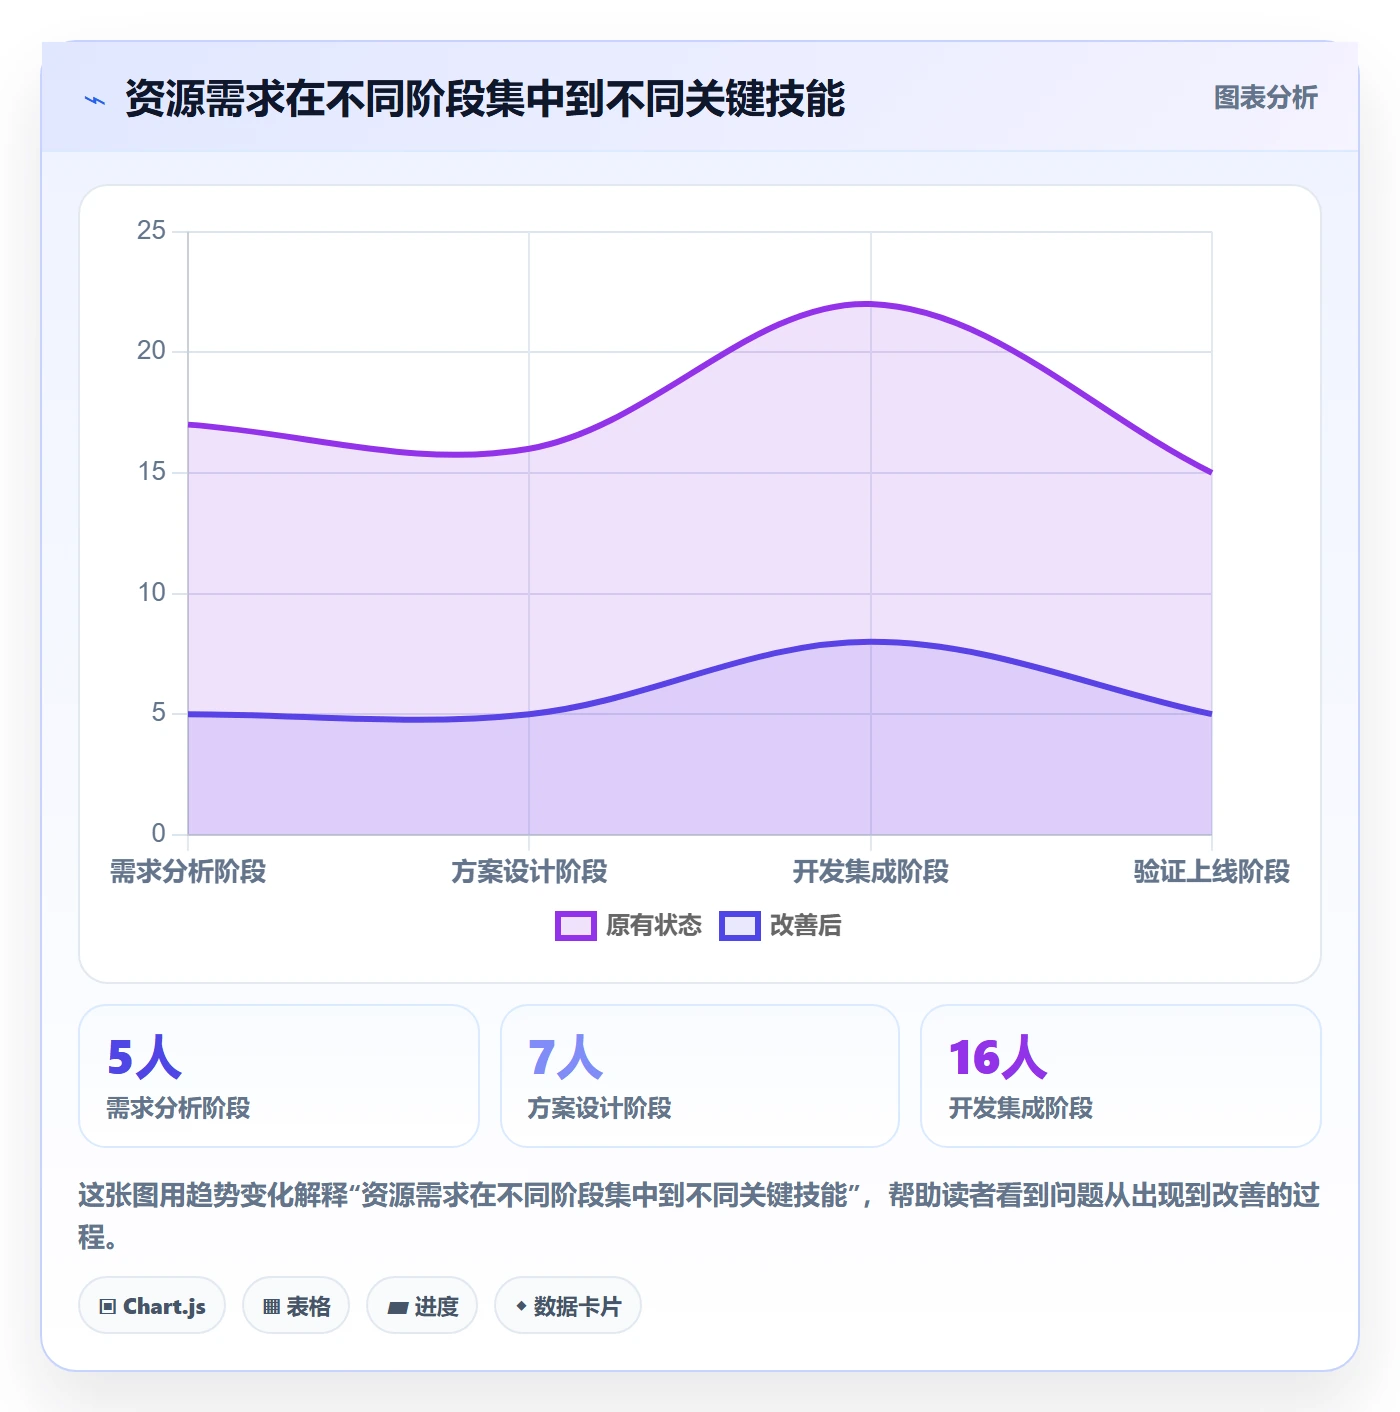Click the 验证上线阶段 x-axis label
The height and width of the screenshot is (1412, 1400).
[x=1212, y=872]
